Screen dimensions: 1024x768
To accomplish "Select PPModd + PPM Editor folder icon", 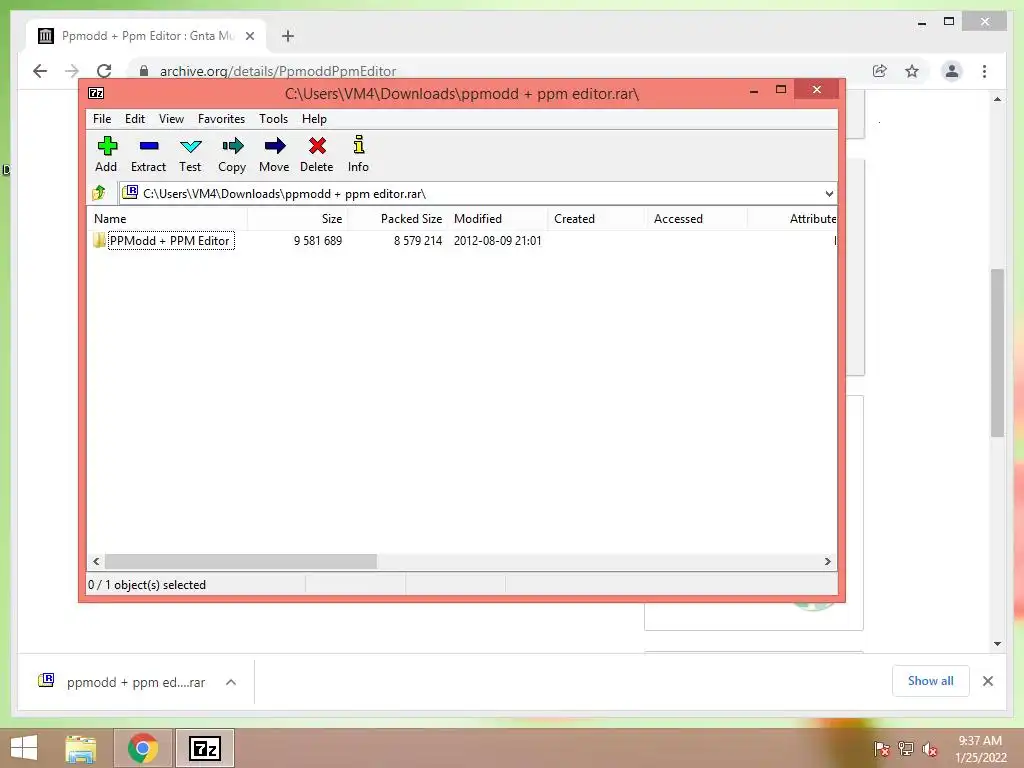I will [x=99, y=240].
